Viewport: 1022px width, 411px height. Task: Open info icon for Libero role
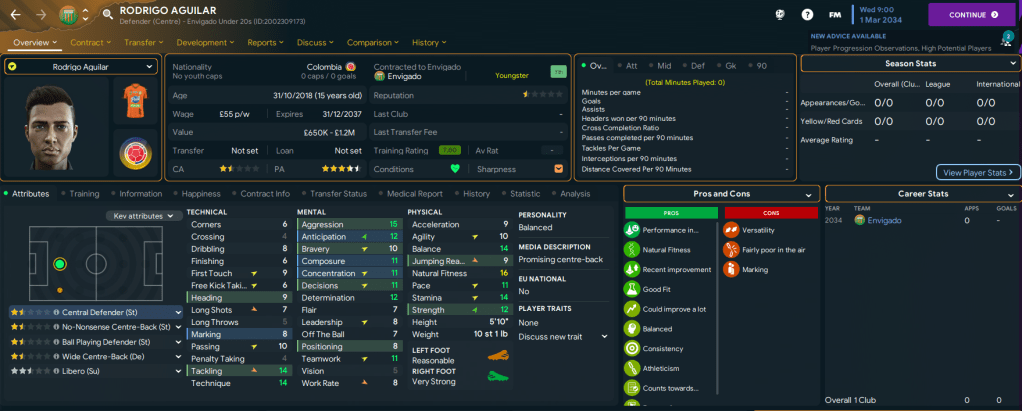[x=55, y=370]
